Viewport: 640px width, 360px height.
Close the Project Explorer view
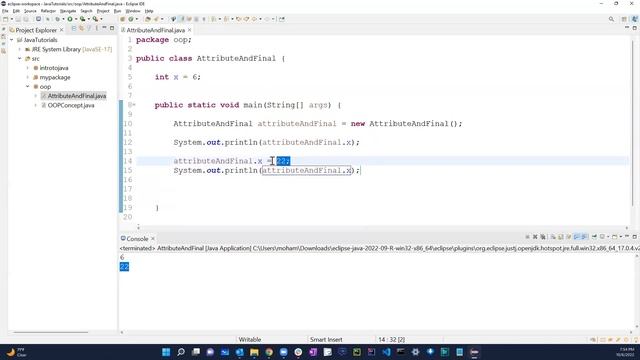(x=62, y=30)
